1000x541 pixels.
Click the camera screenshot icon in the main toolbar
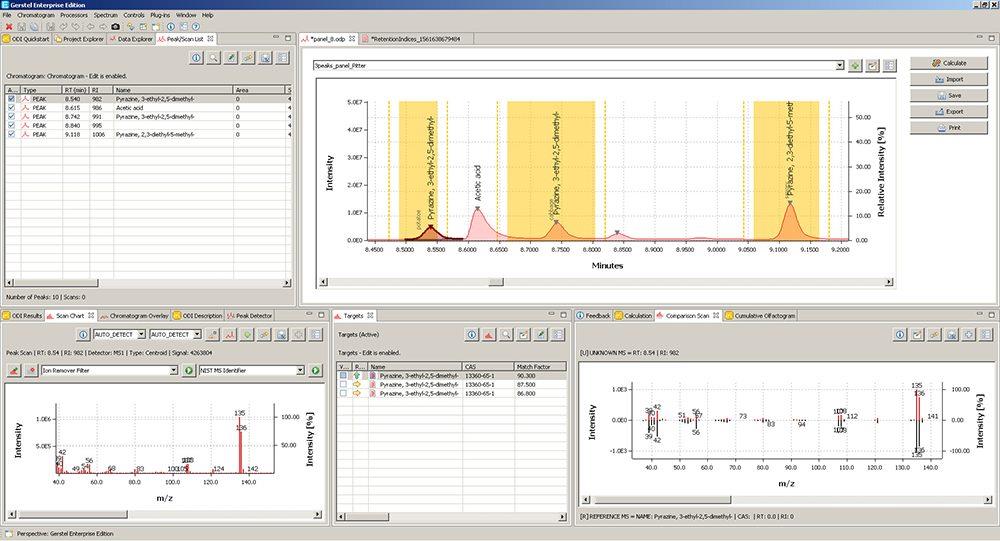point(115,26)
